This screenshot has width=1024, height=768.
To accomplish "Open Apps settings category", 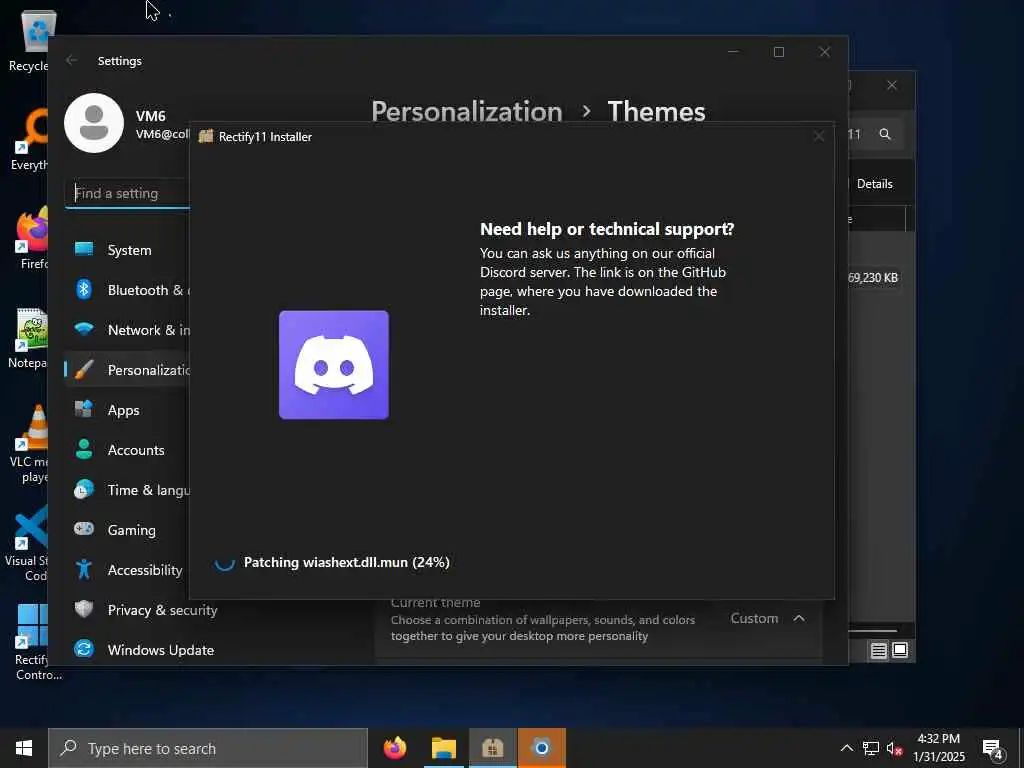I will pyautogui.click(x=127, y=410).
